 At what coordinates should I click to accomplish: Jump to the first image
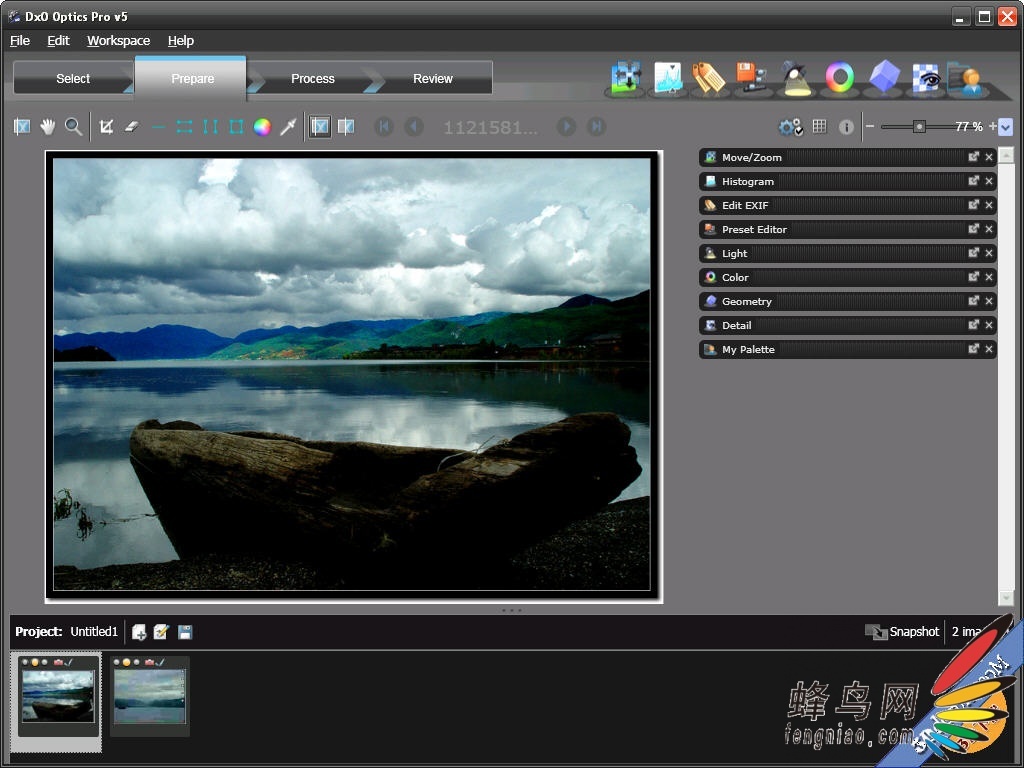click(x=384, y=127)
